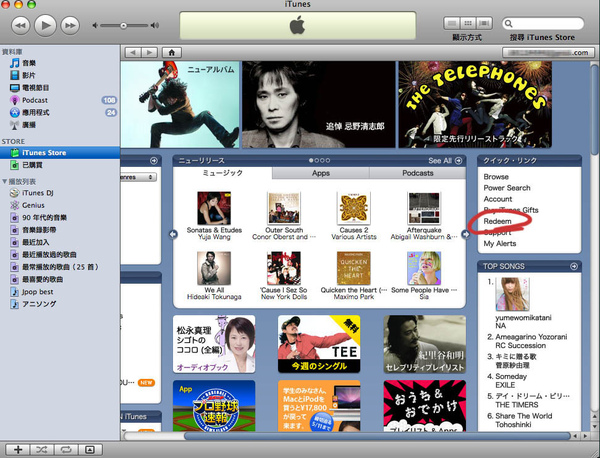Switch to list view mode
600x458 pixels.
452,23
